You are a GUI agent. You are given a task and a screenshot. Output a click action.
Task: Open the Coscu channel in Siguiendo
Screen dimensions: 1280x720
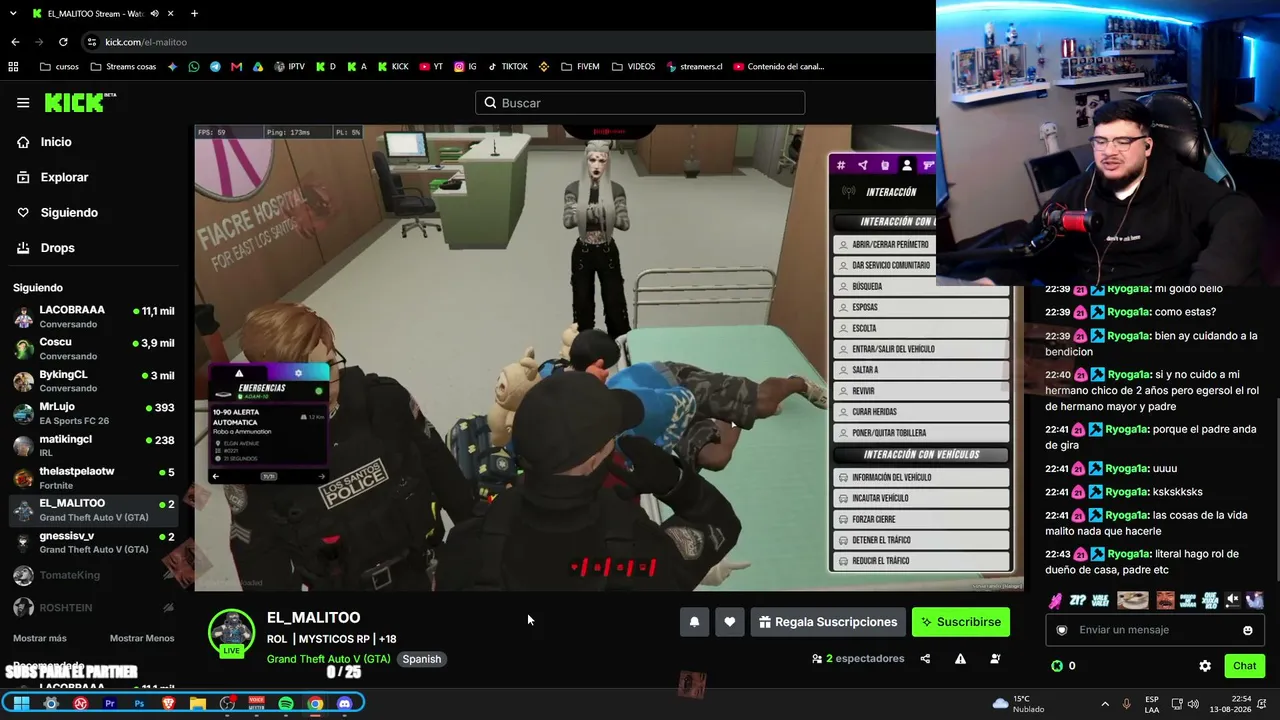pyautogui.click(x=94, y=349)
